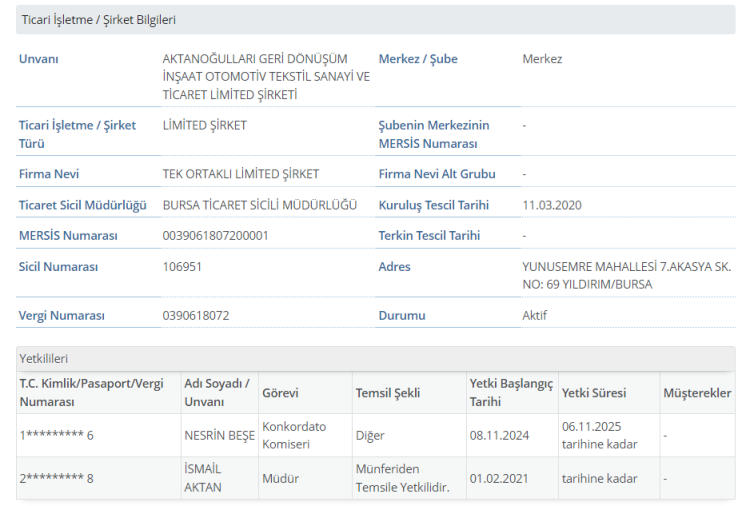Click the MERSİS number value 0039061807200001
The image size is (750, 506).
click(215, 236)
